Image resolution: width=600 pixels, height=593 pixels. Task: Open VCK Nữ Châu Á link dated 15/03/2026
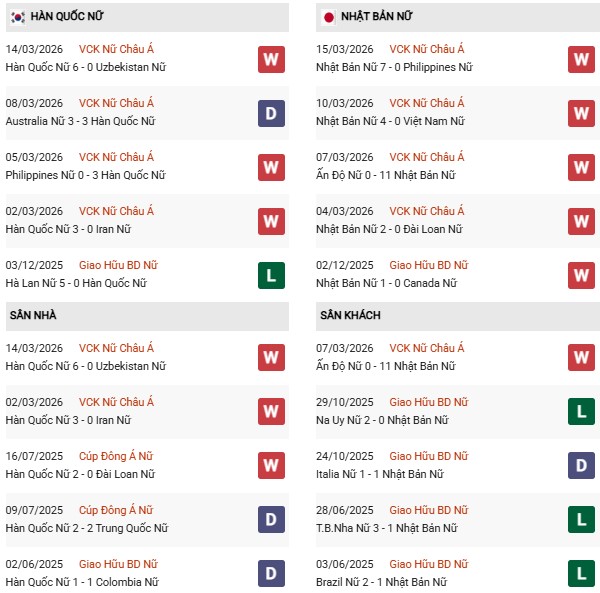[x=427, y=49]
